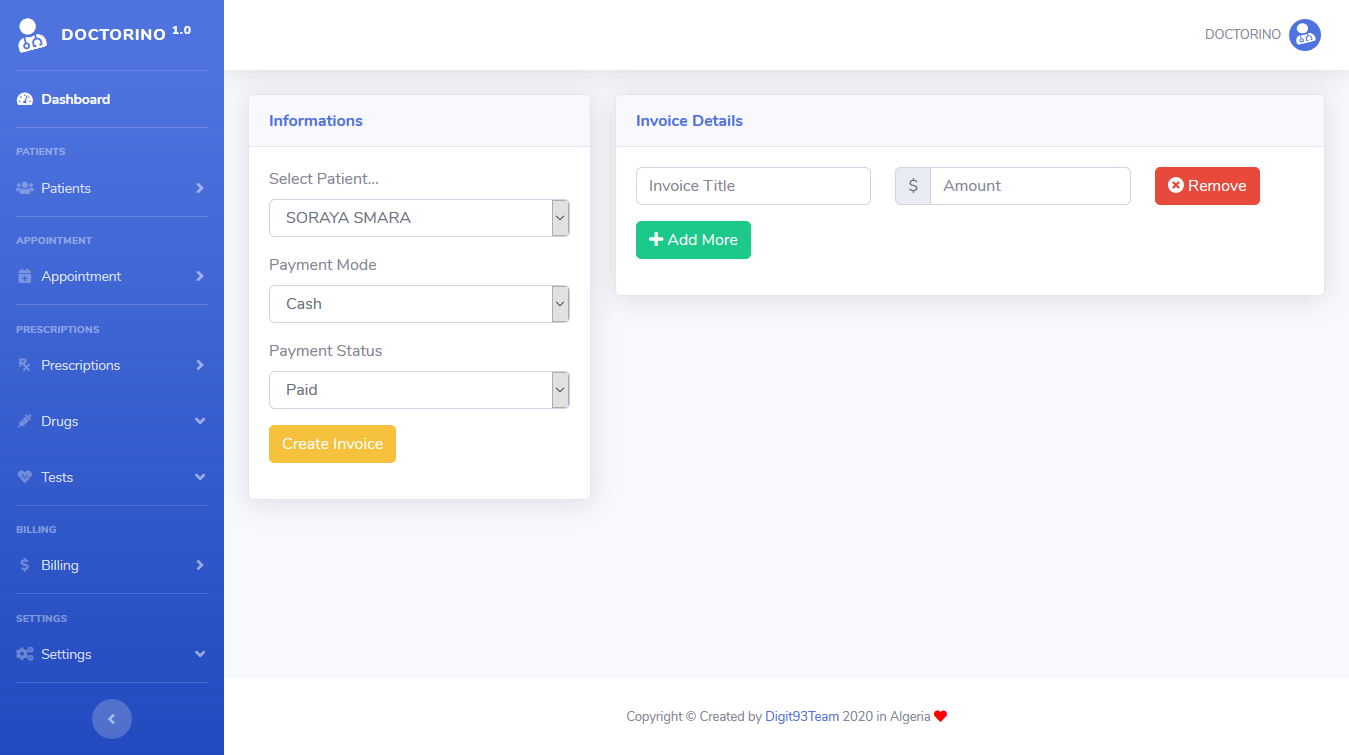This screenshot has height=755, width=1349.
Task: Click the Dashboard speedometer icon
Action: 25,100
